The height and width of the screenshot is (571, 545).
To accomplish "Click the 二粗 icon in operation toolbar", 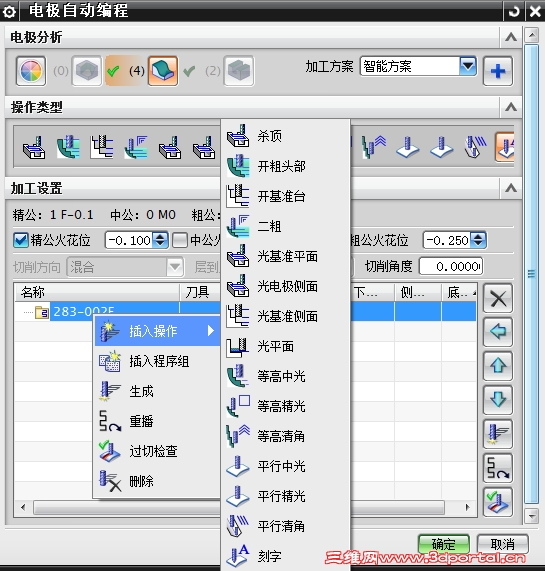I will pyautogui.click(x=136, y=147).
